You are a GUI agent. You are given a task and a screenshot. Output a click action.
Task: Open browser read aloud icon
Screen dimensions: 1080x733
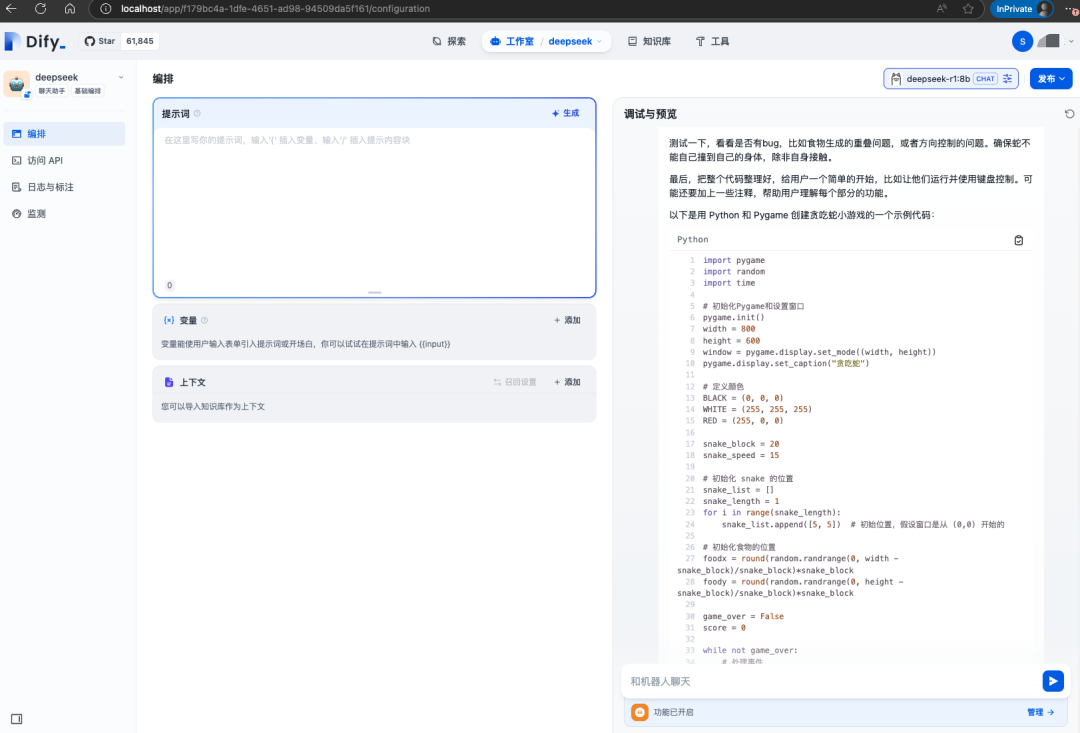(941, 9)
